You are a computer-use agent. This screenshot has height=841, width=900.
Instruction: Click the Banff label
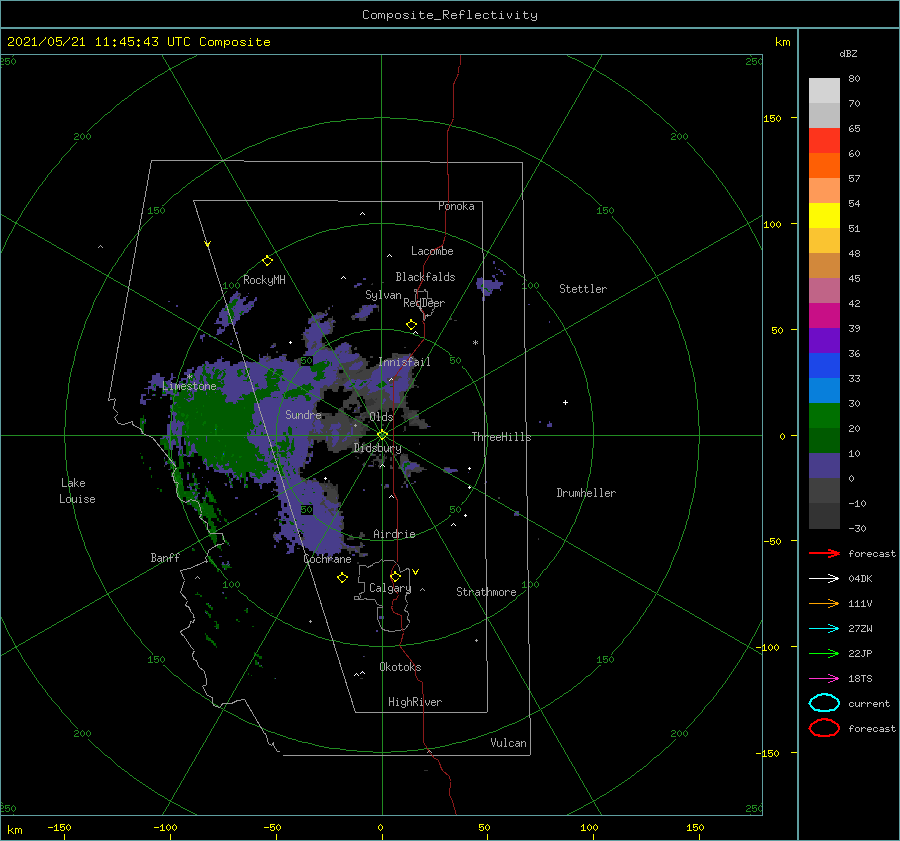point(165,558)
